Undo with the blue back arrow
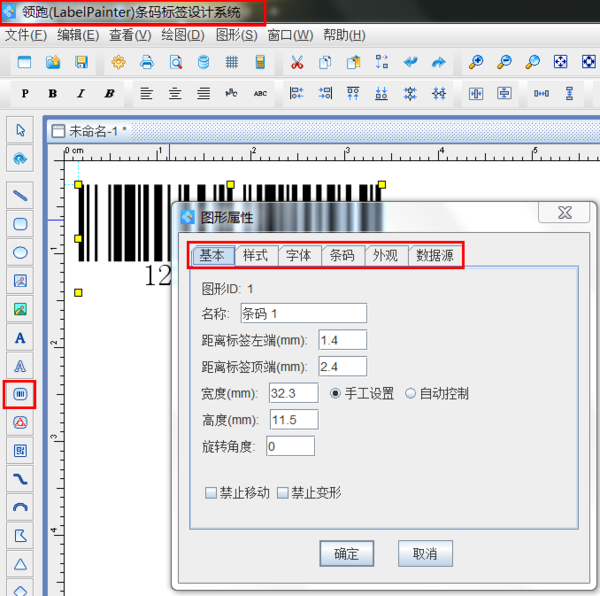This screenshot has width=600, height=596. point(410,62)
